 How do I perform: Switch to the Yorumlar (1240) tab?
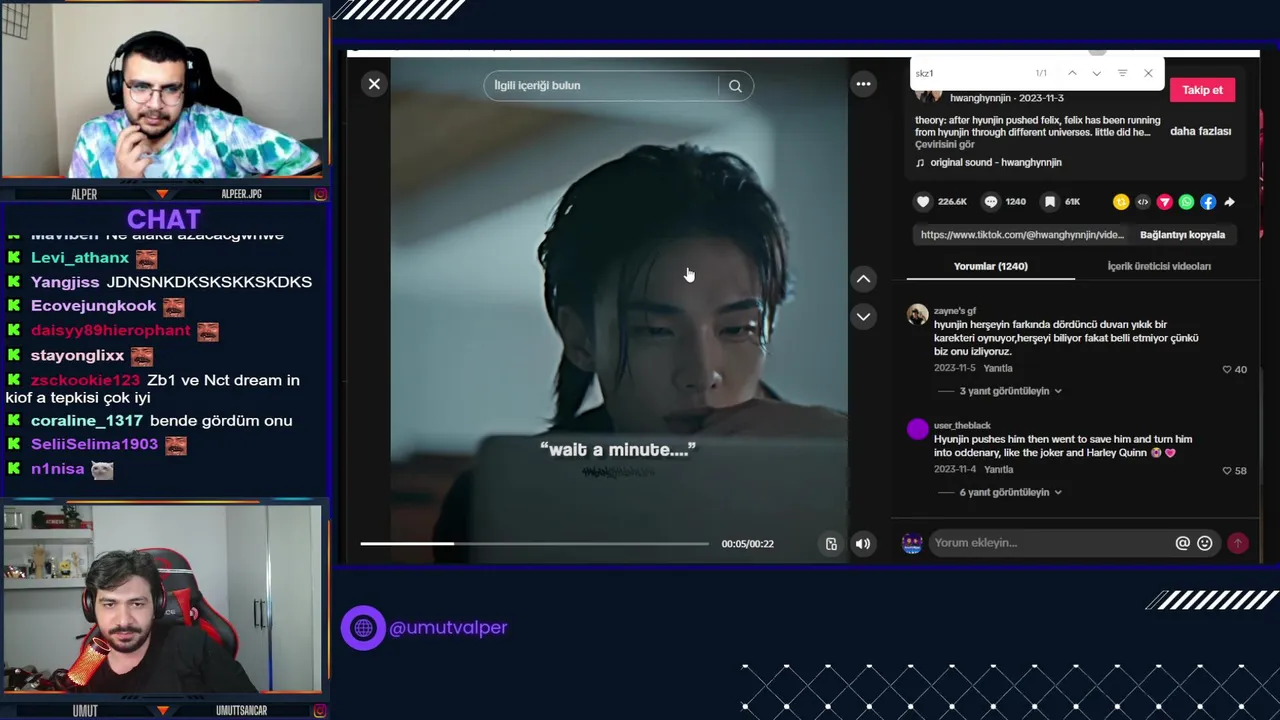(x=990, y=266)
